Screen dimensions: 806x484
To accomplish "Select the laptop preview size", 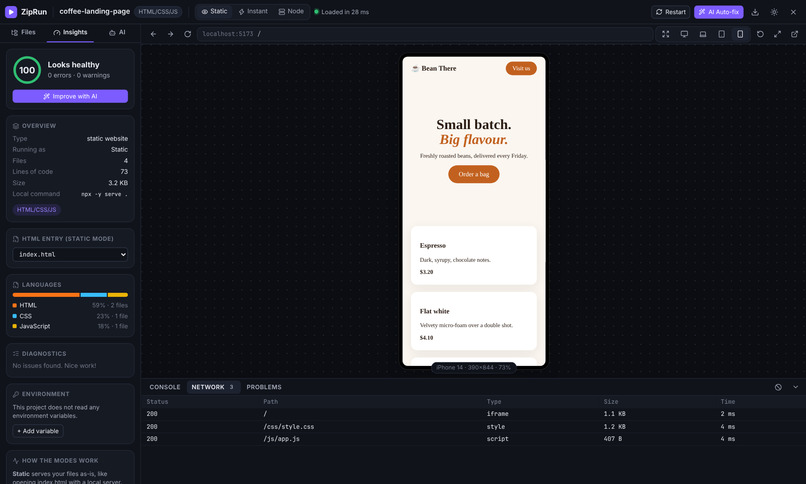I will coord(703,34).
